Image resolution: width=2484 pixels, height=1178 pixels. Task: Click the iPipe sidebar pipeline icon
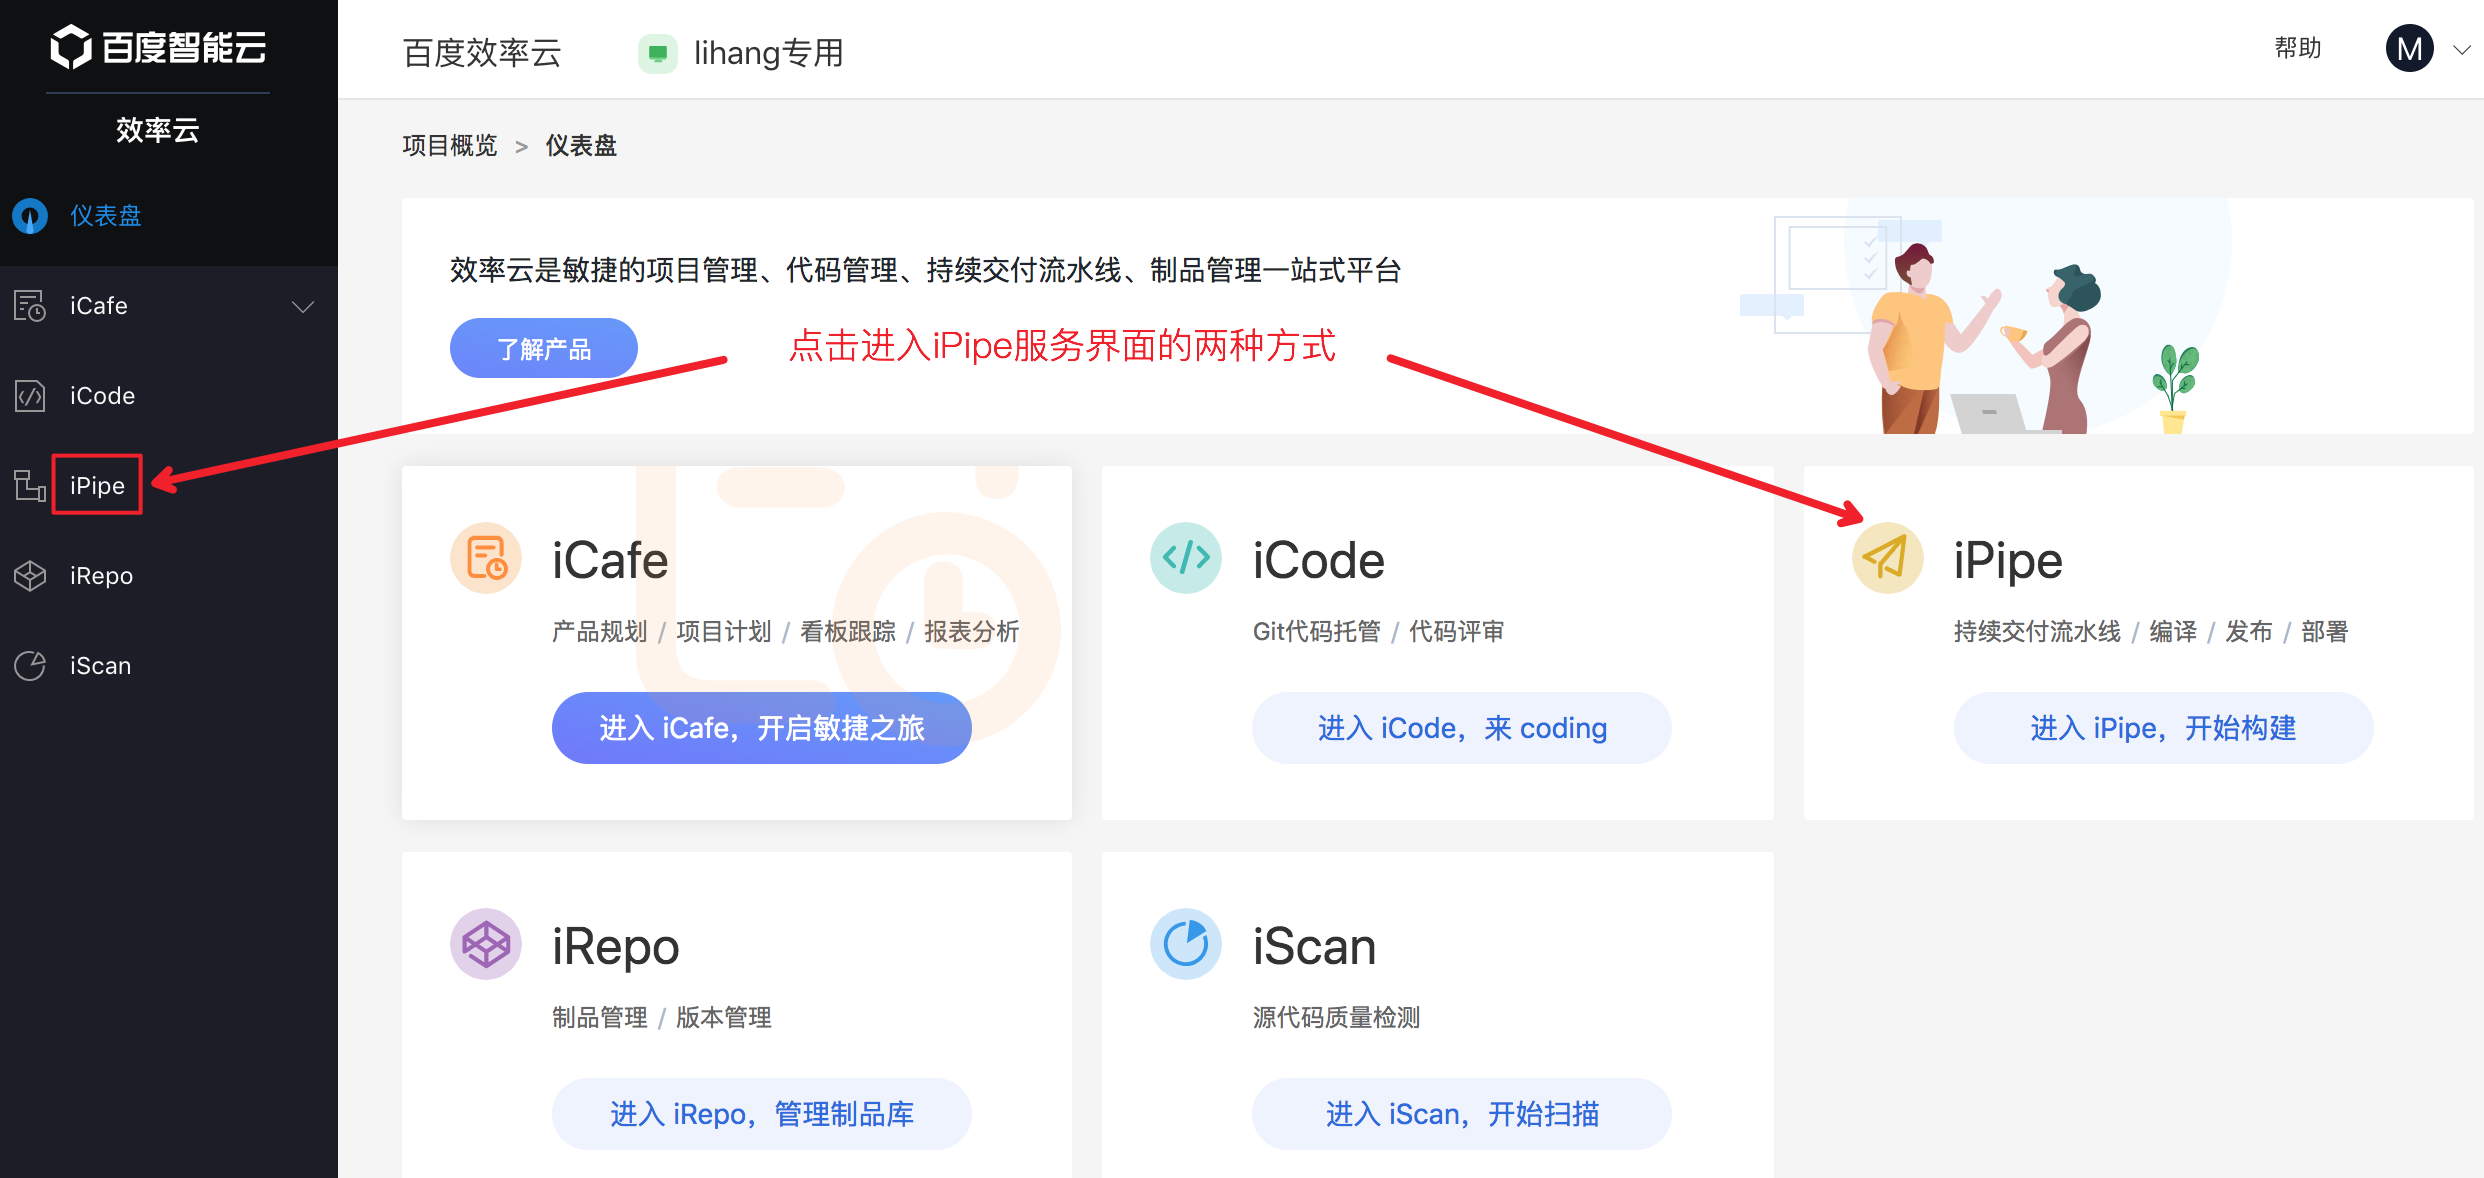point(30,486)
